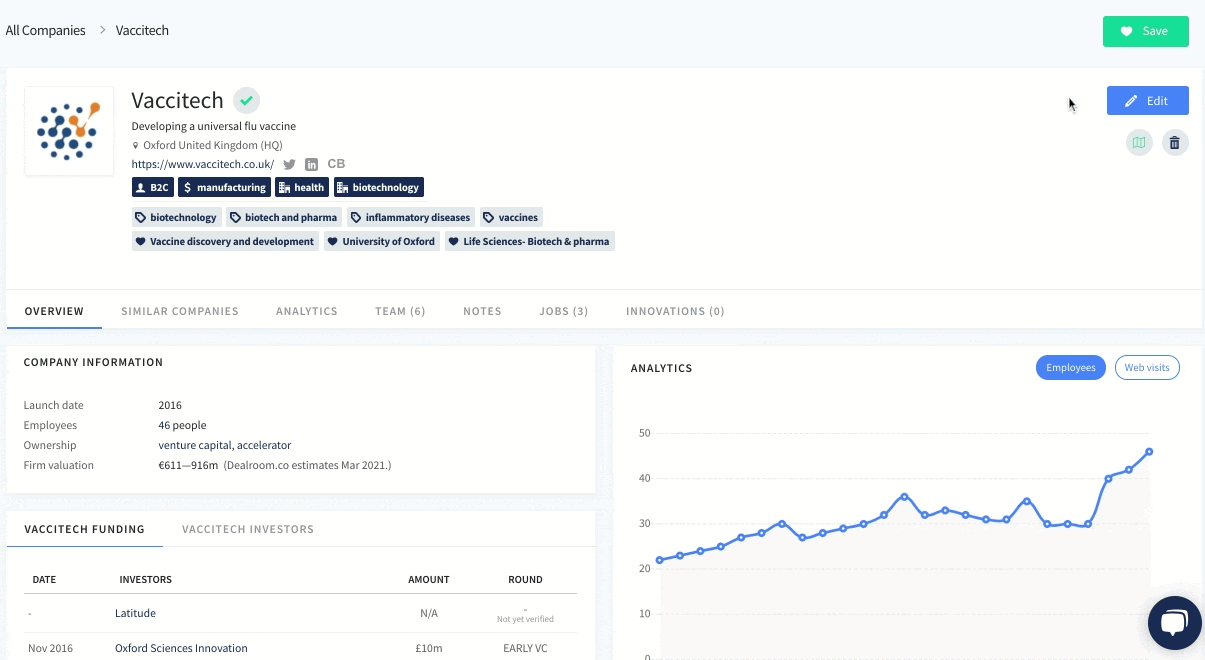
Task: Click the AMOUNT column header
Action: coord(429,579)
